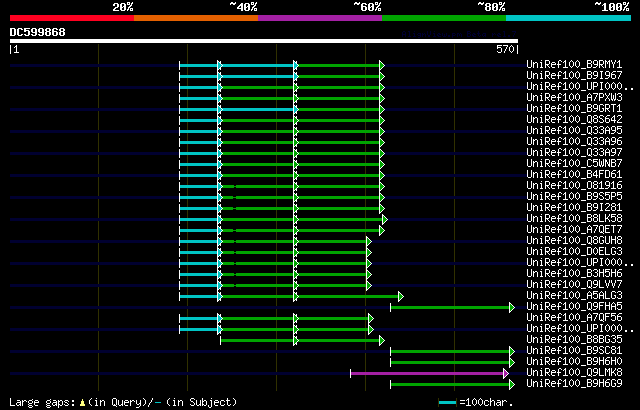The image size is (640, 410).
Task: Open subject UniRef100_B9SC81
Action: 574,351
